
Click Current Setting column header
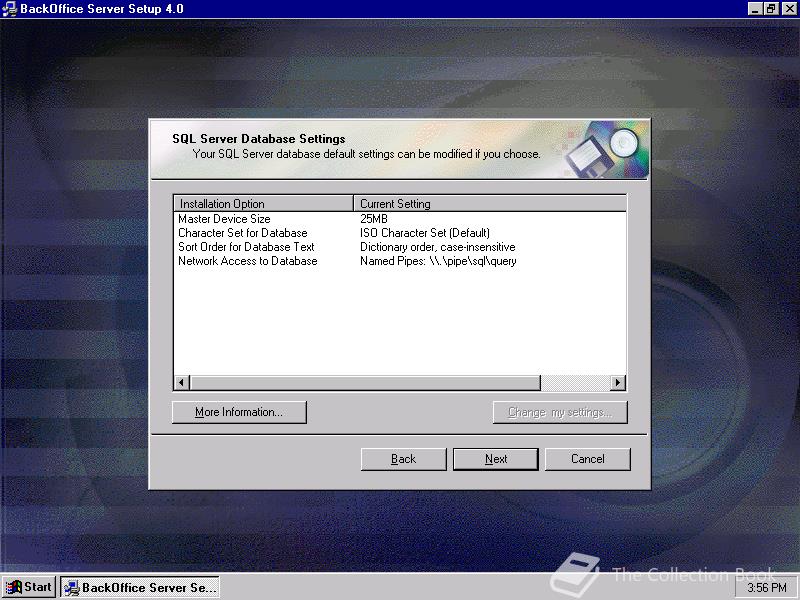click(490, 204)
